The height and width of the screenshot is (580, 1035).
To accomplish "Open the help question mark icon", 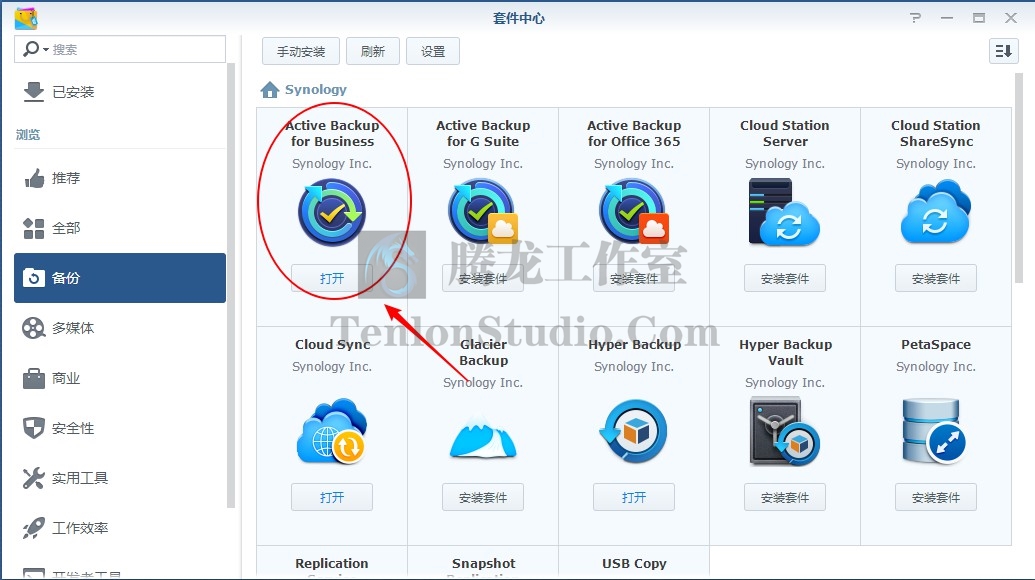I will (x=915, y=18).
